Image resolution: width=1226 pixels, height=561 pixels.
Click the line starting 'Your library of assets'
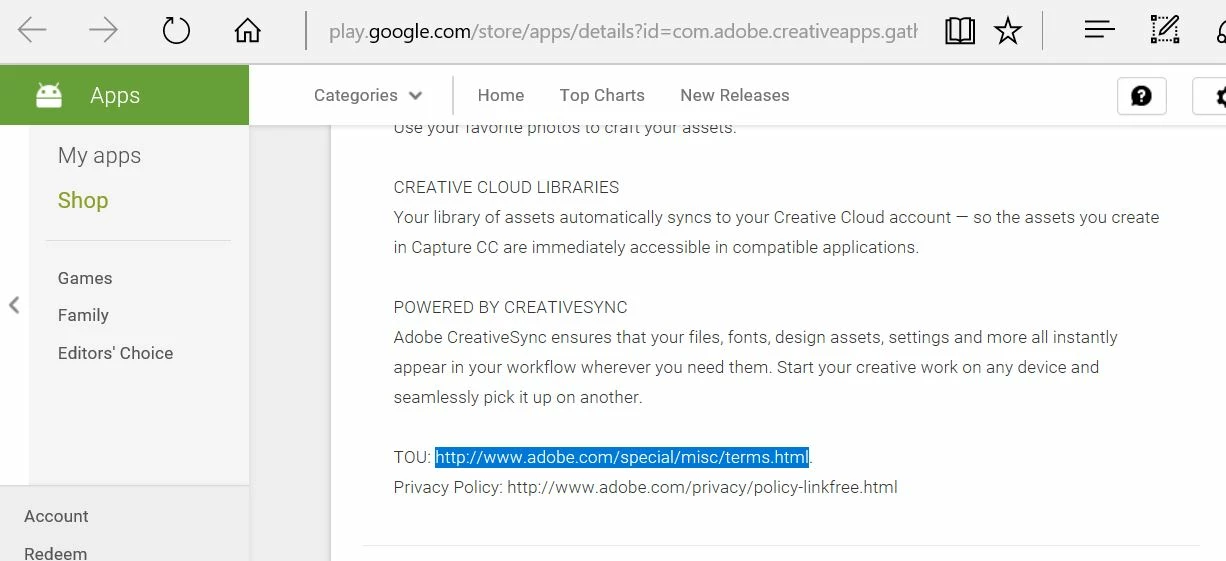coord(776,217)
